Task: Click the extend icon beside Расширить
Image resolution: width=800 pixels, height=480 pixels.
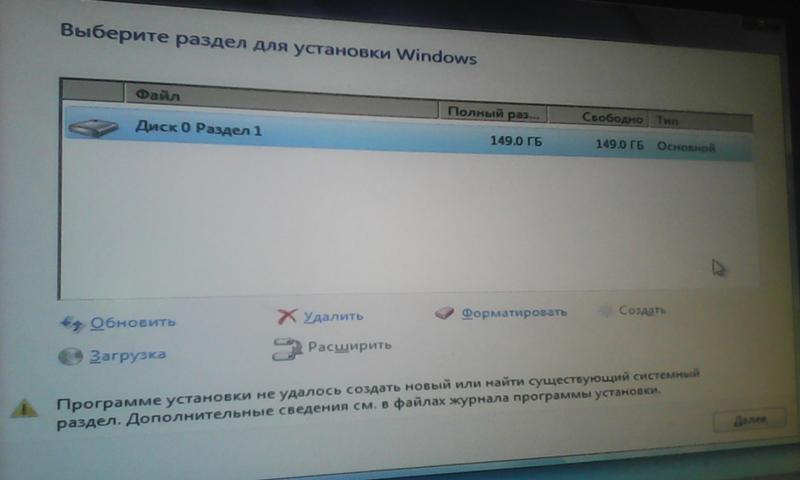Action: 287,349
